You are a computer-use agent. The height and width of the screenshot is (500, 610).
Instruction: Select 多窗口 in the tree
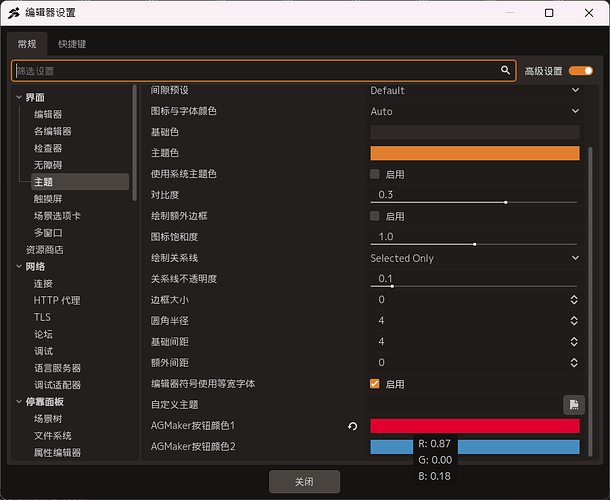click(48, 233)
